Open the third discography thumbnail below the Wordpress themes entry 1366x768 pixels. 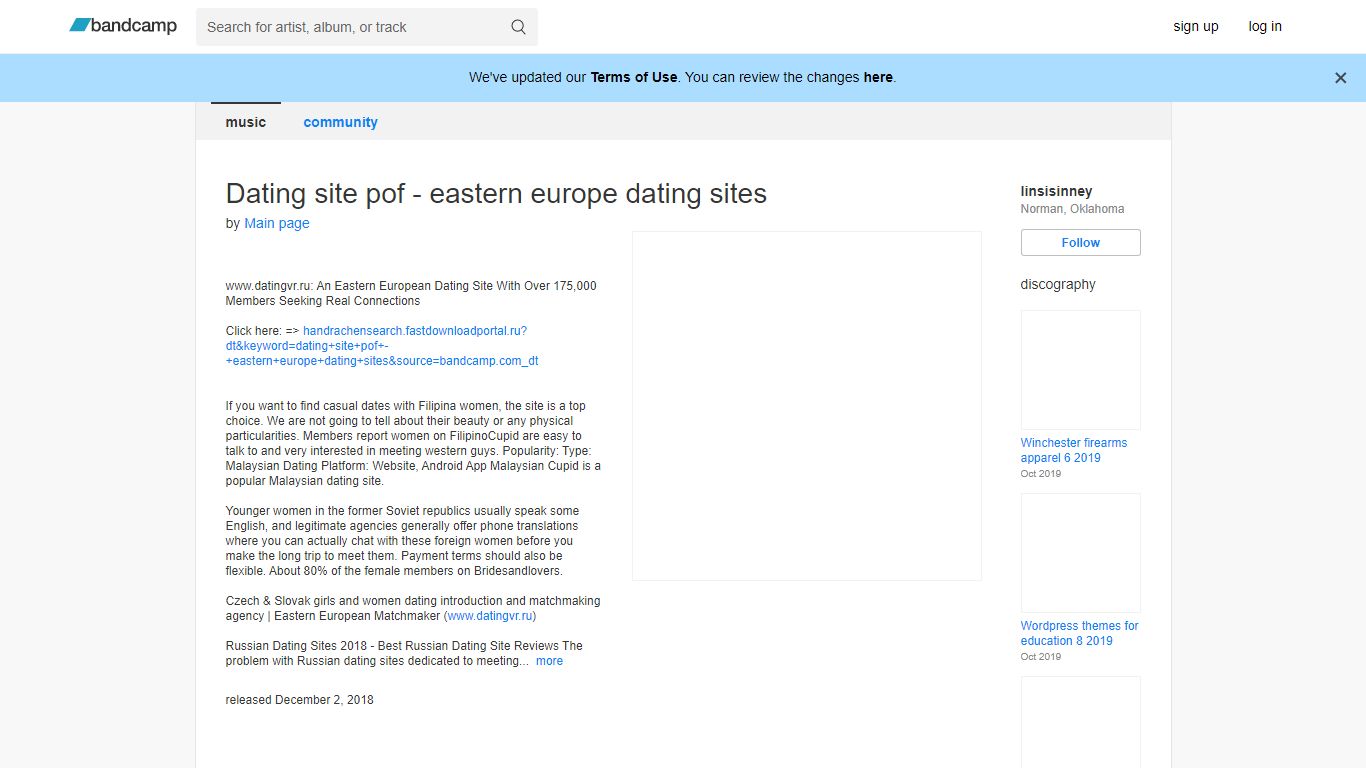click(x=1081, y=722)
